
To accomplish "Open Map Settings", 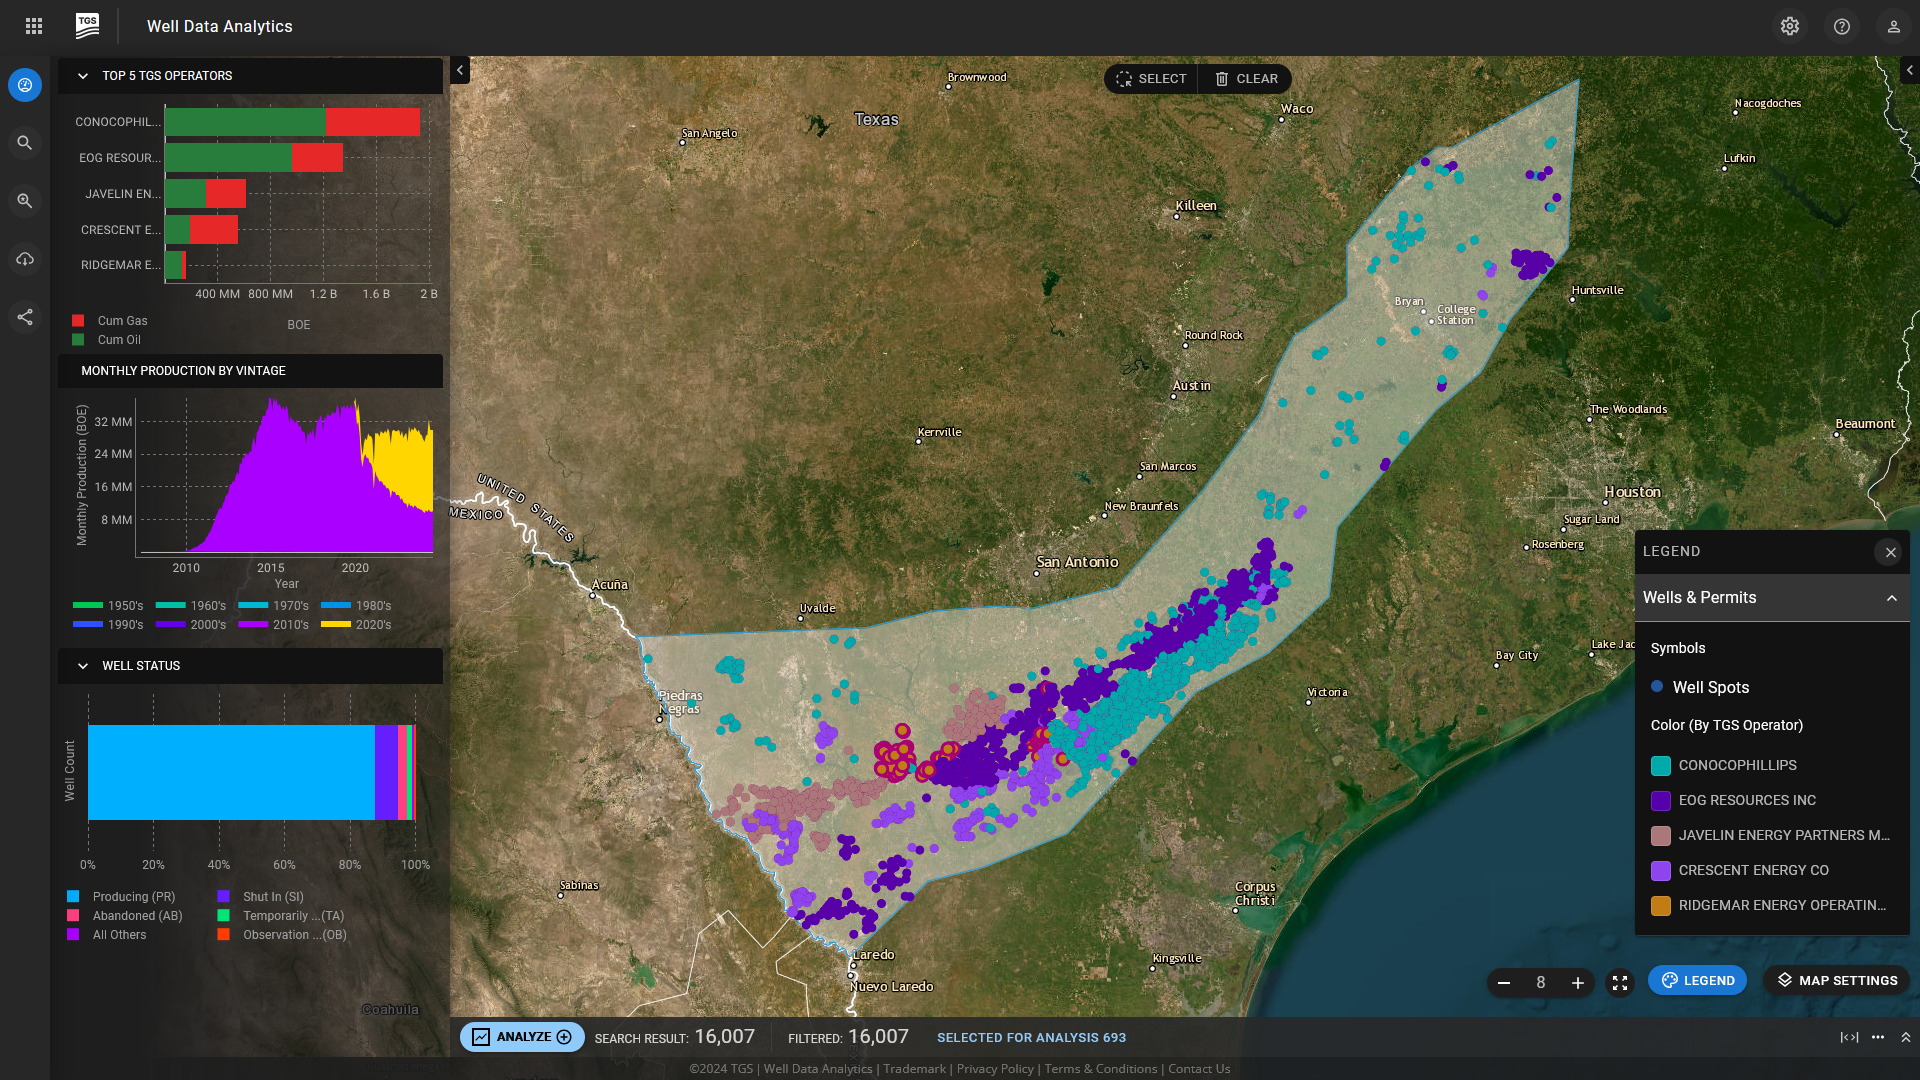I will [x=1836, y=981].
